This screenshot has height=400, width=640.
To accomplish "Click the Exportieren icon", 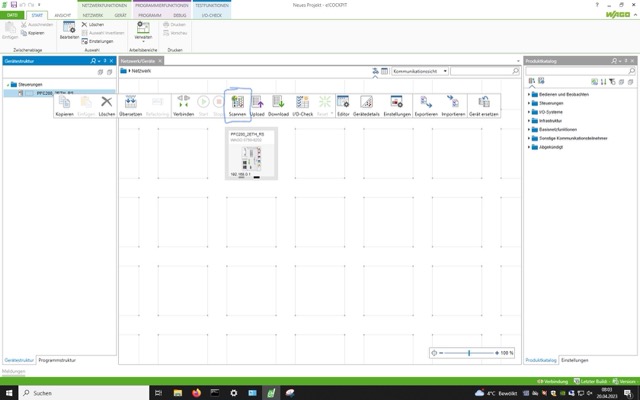I will tap(425, 103).
